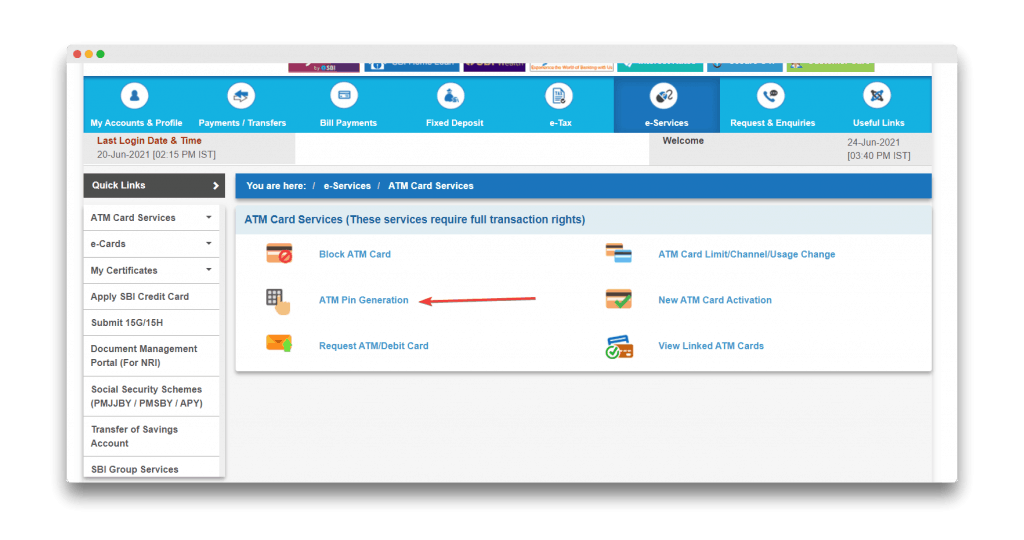
Task: Open Useful Links menu label
Action: click(878, 123)
